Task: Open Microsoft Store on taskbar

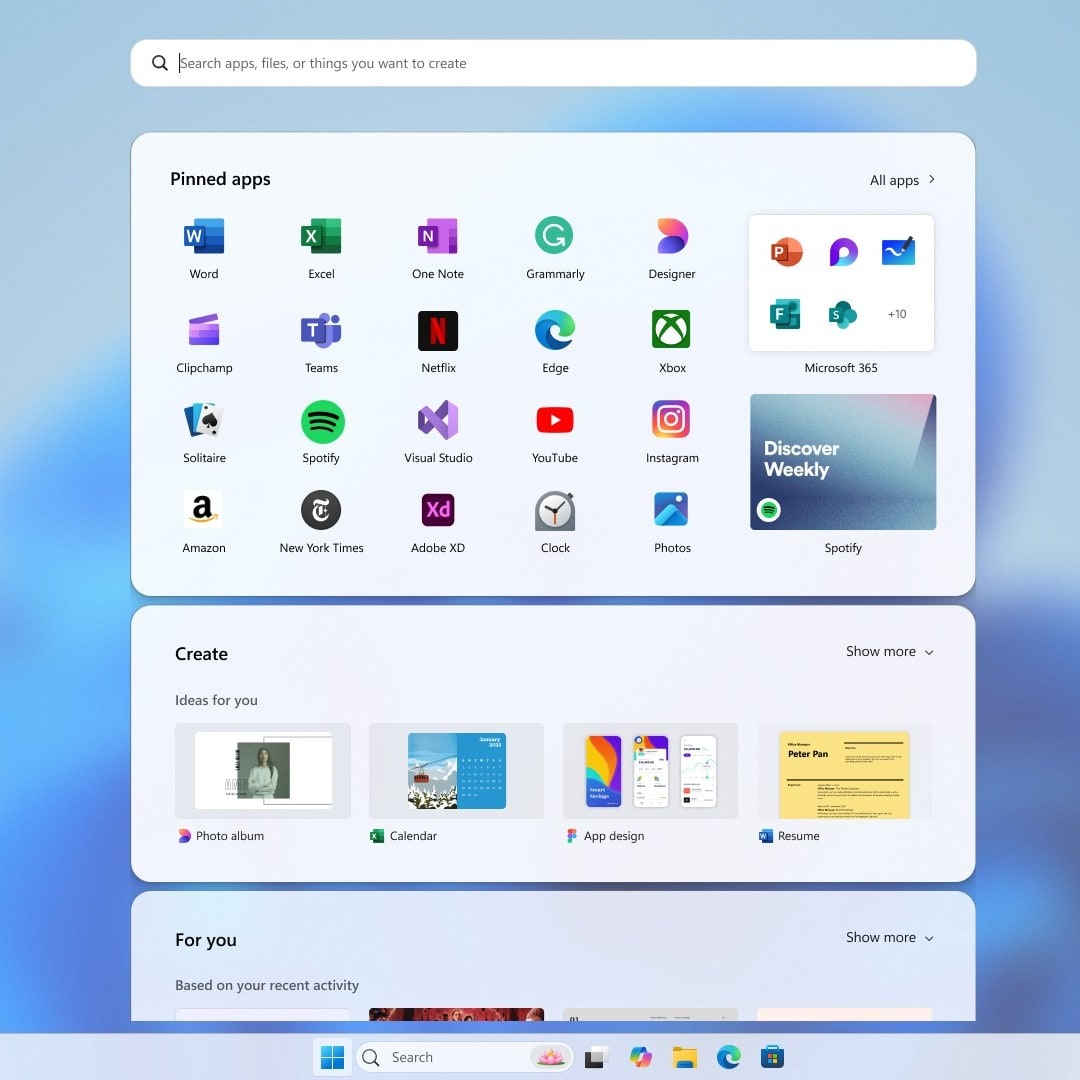Action: point(772,1057)
